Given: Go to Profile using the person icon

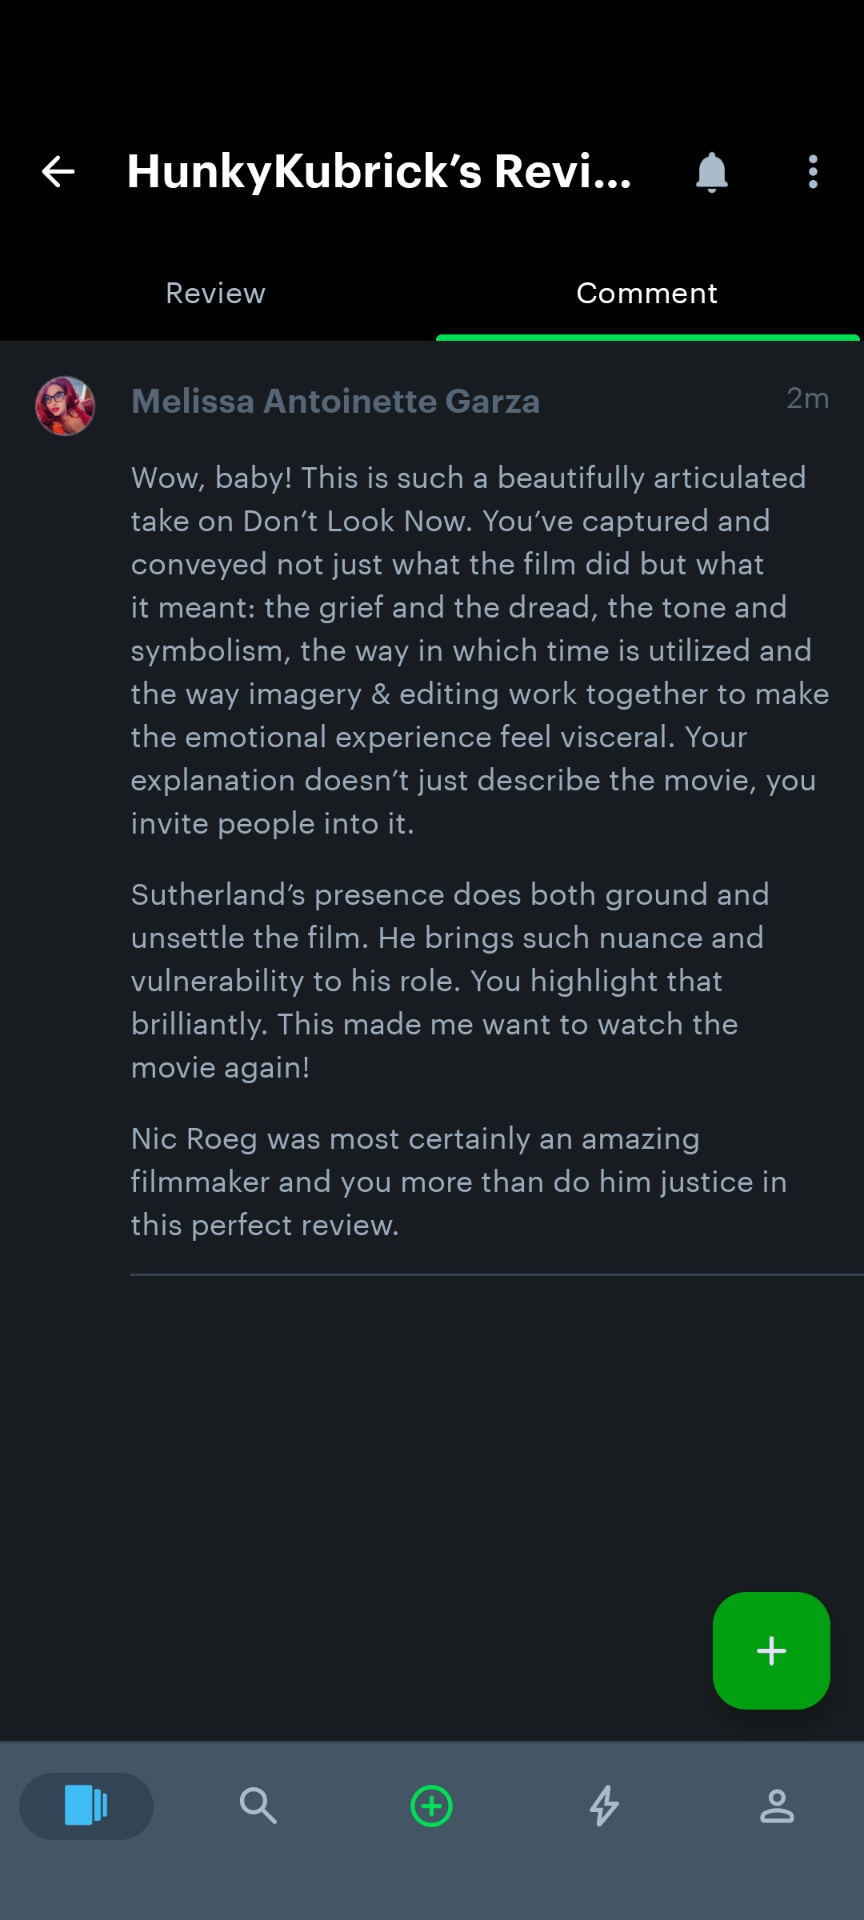Looking at the screenshot, I should [777, 1806].
